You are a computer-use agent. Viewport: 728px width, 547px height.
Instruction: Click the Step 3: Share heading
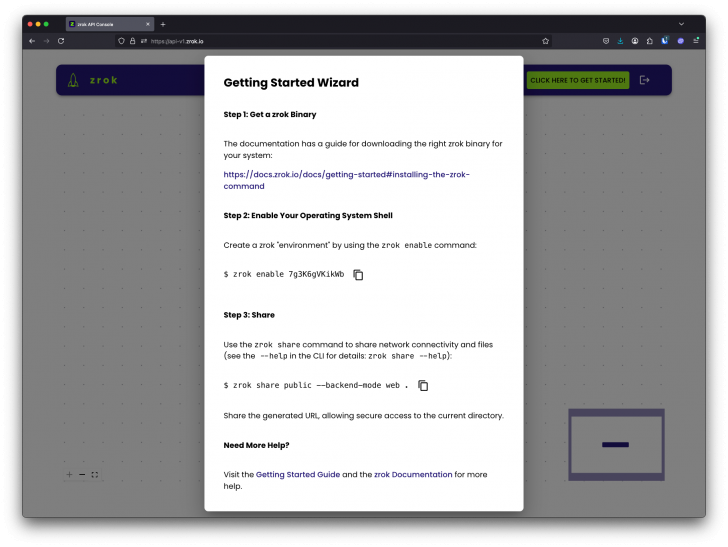coord(249,315)
